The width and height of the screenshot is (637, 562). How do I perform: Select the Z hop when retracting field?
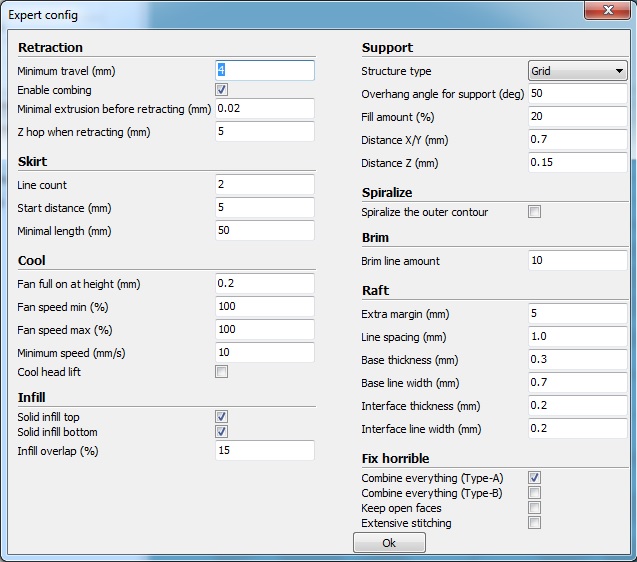pyautogui.click(x=264, y=132)
